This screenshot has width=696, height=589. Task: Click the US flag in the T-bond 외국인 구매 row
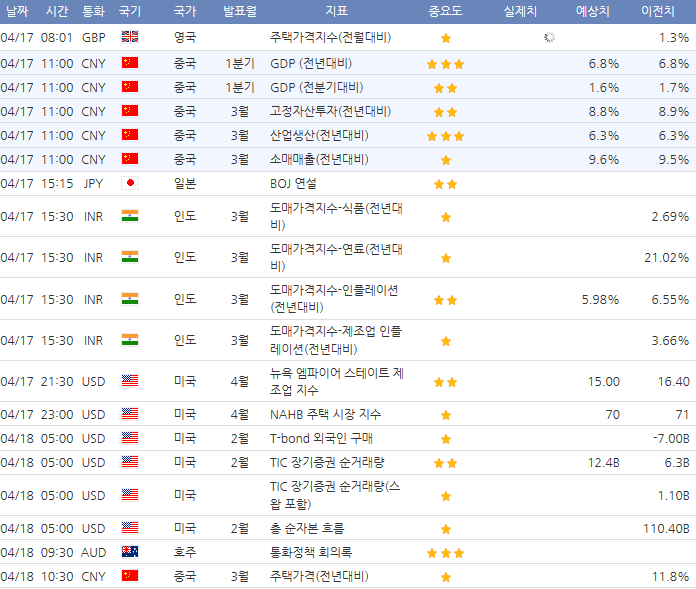(x=130, y=438)
